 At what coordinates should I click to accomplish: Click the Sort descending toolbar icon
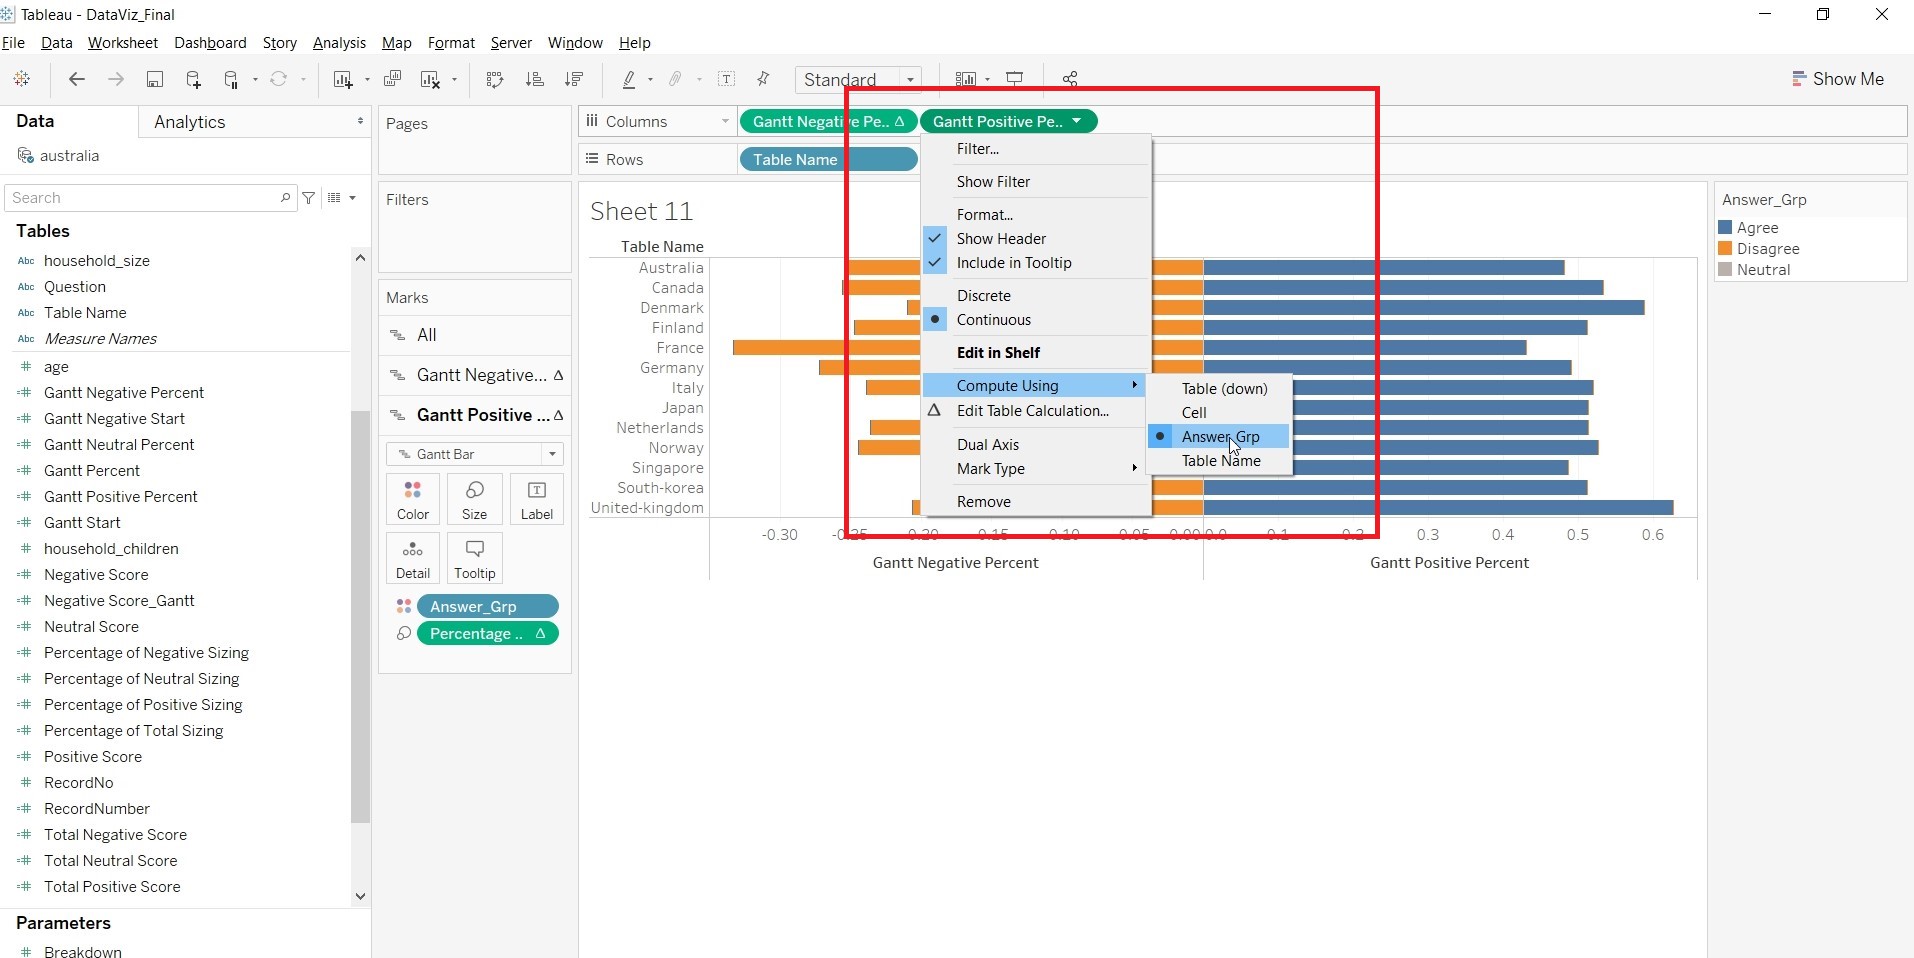[x=574, y=80]
